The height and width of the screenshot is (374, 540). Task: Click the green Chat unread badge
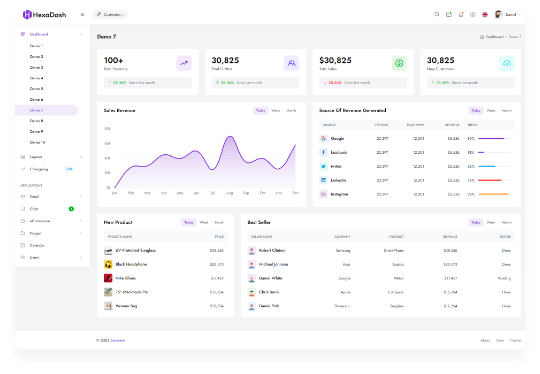point(71,209)
